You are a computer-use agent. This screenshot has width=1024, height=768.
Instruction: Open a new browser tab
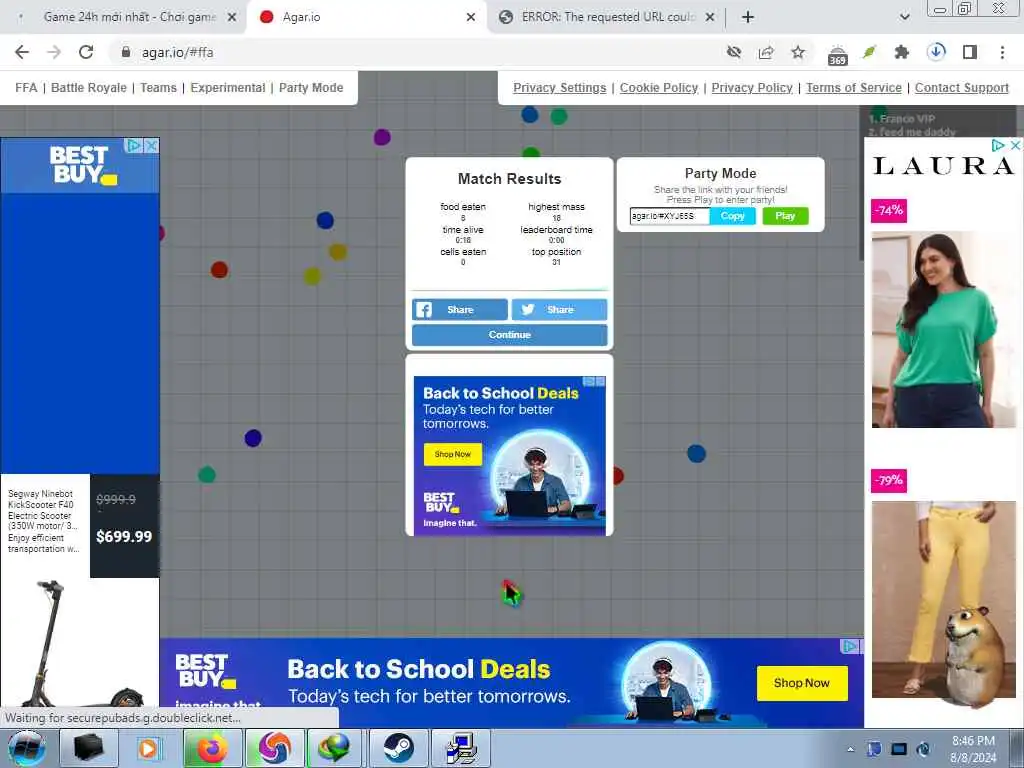tap(748, 18)
